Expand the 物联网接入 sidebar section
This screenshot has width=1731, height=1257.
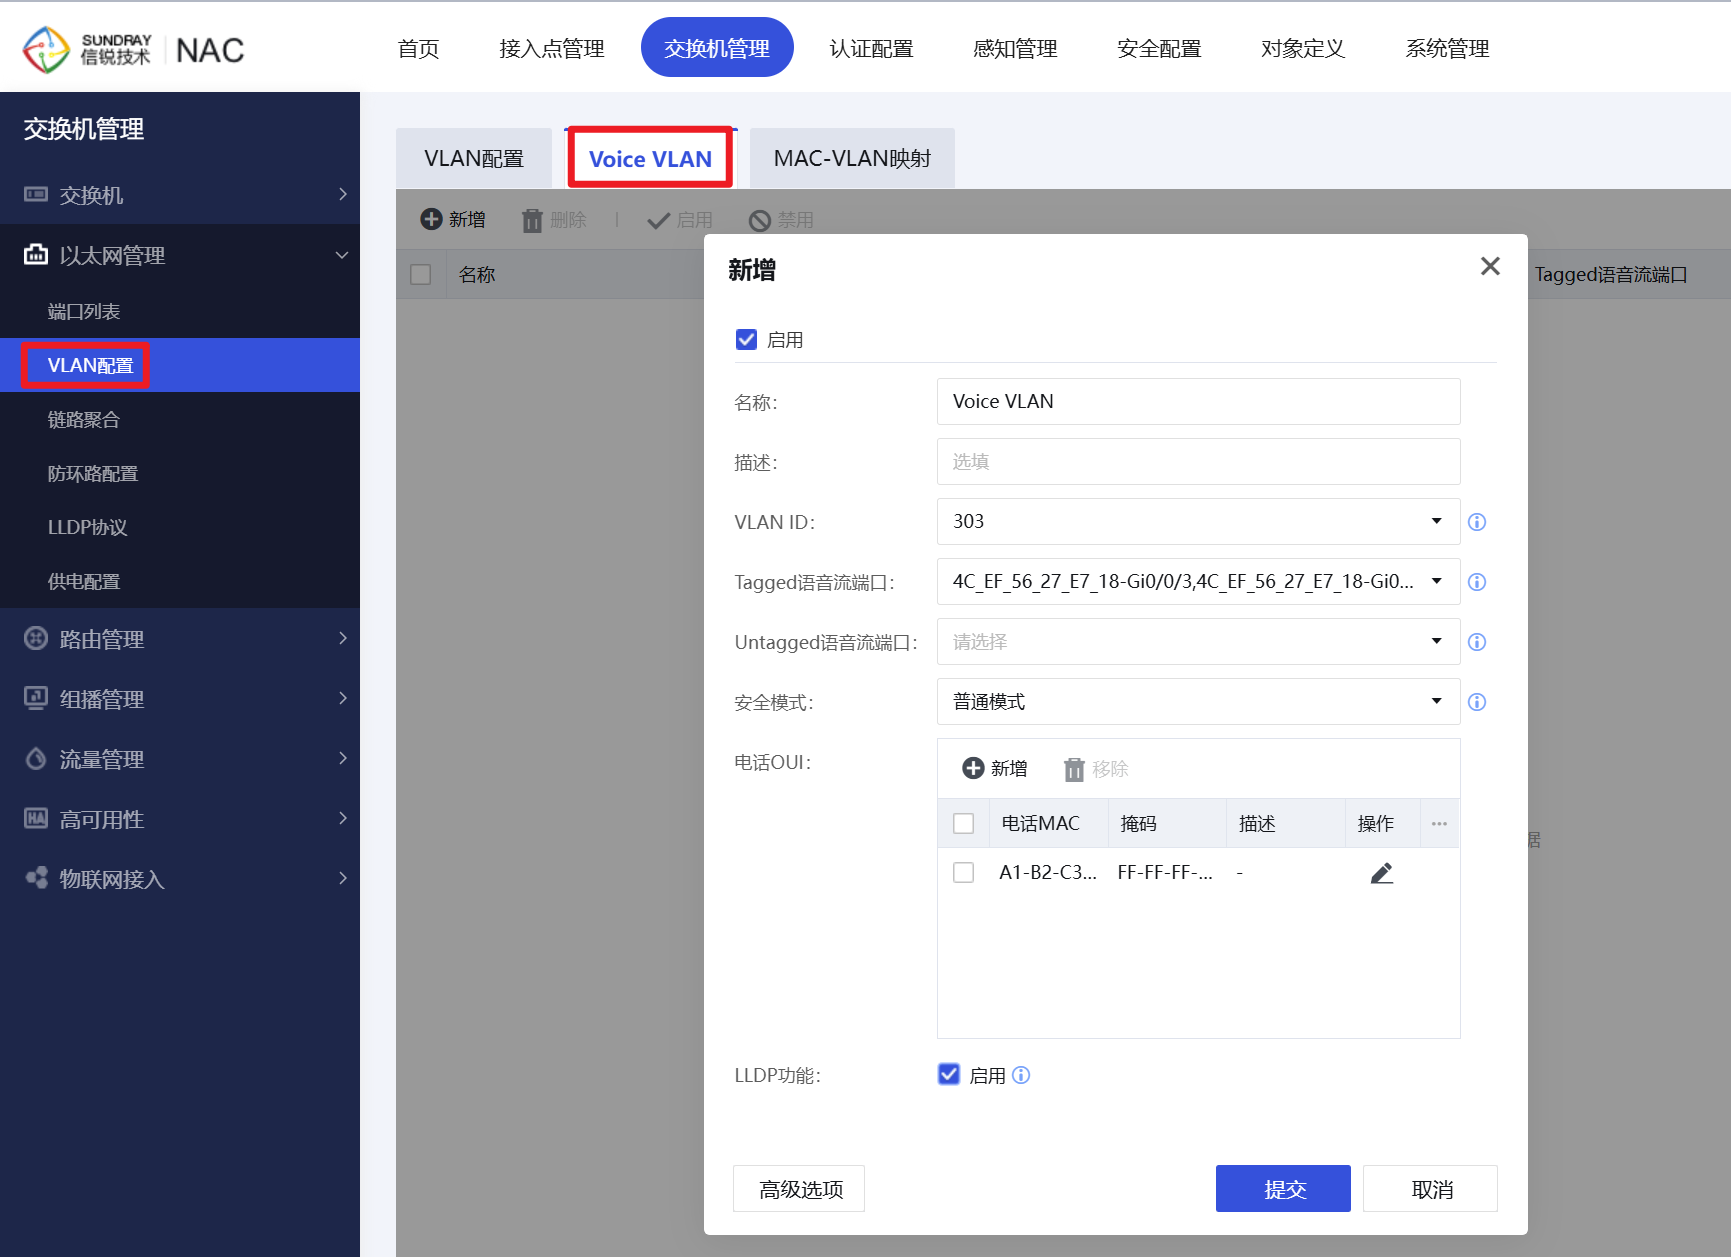click(180, 878)
